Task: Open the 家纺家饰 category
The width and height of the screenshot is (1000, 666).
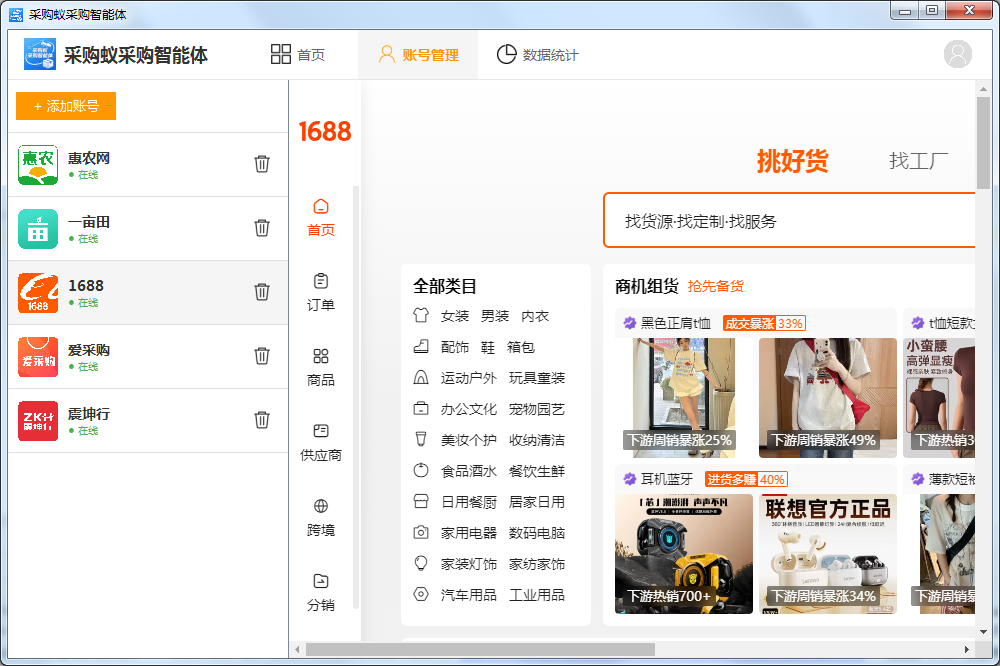Action: [x=537, y=564]
